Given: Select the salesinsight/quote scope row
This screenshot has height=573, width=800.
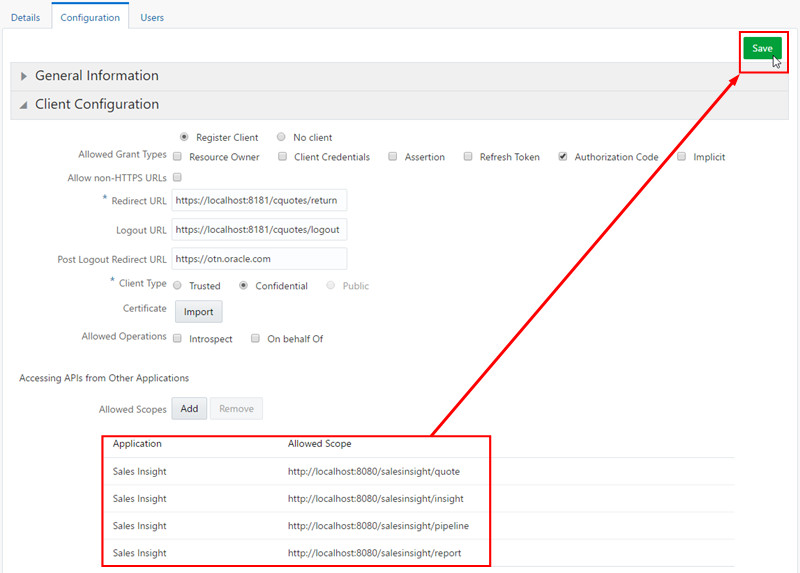Looking at the screenshot, I should tap(419, 471).
